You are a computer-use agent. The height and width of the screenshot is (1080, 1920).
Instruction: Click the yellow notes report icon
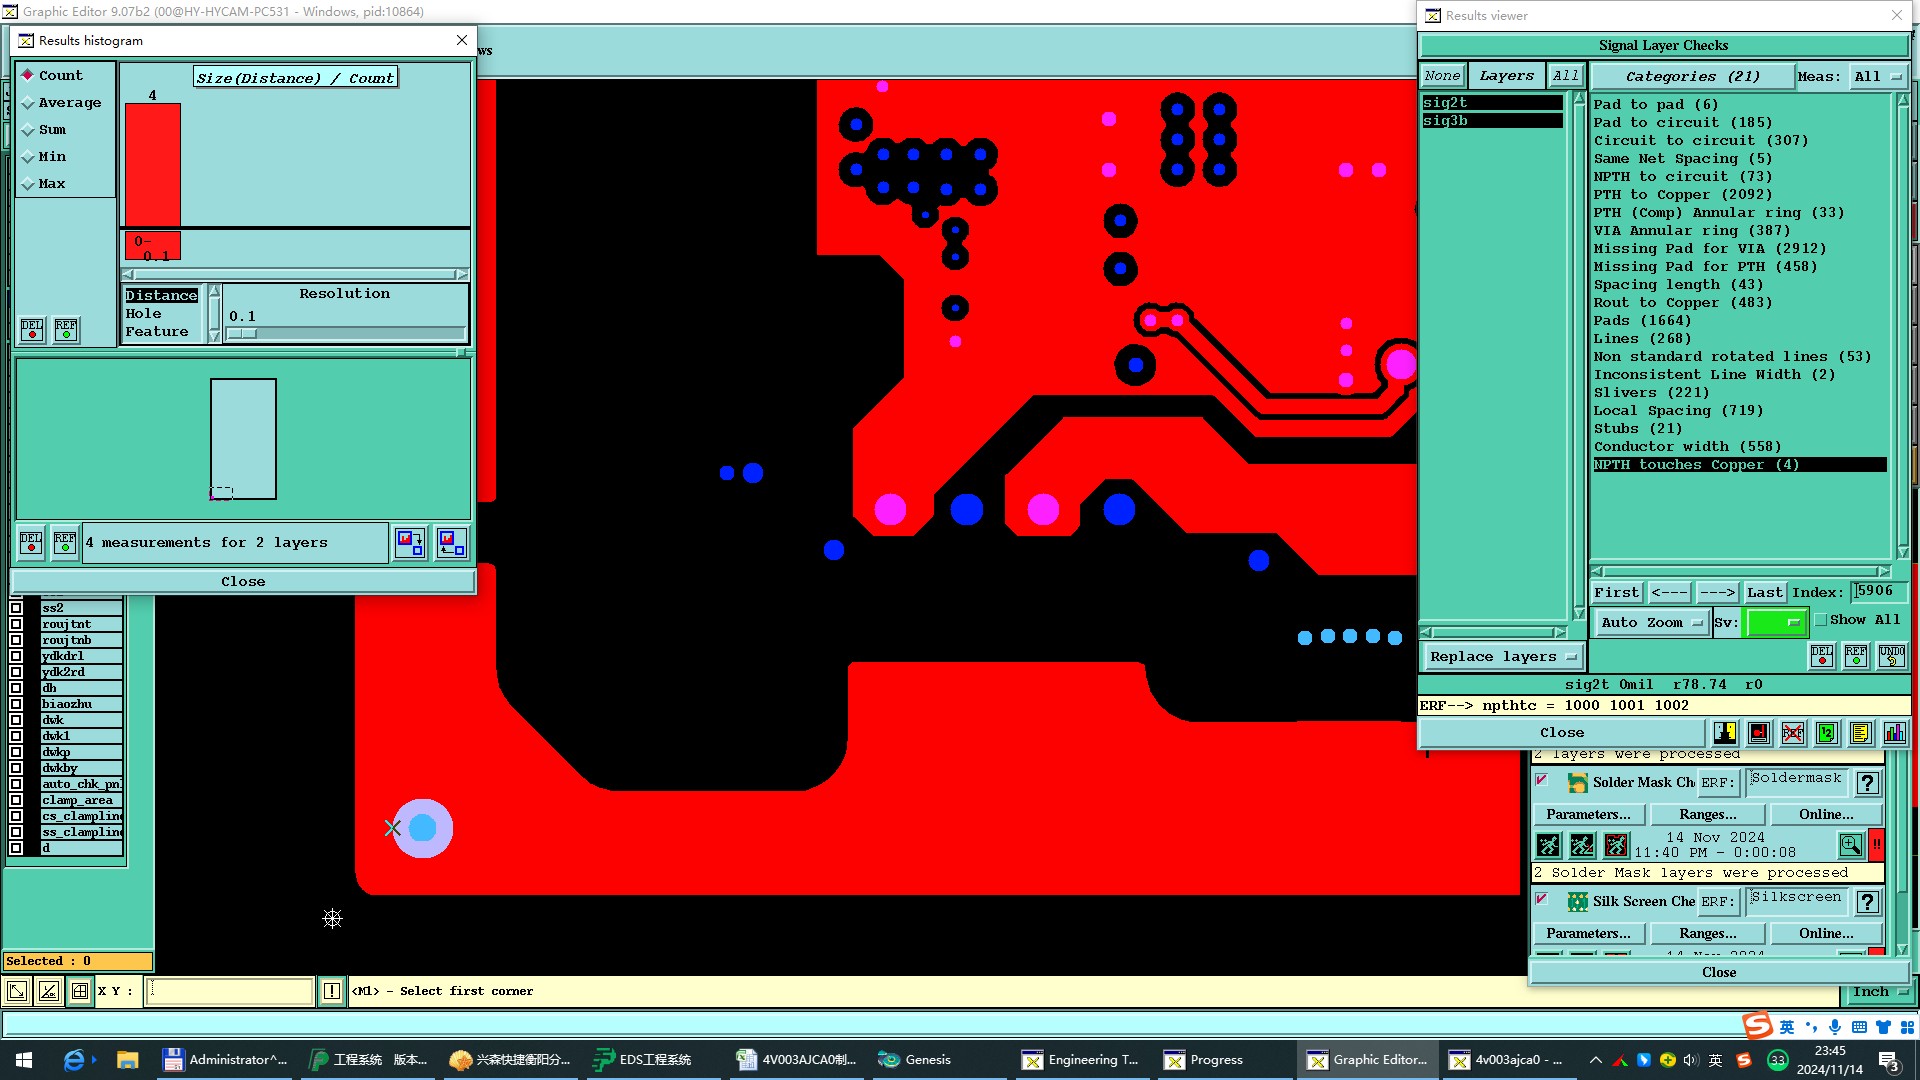[x=1860, y=733]
